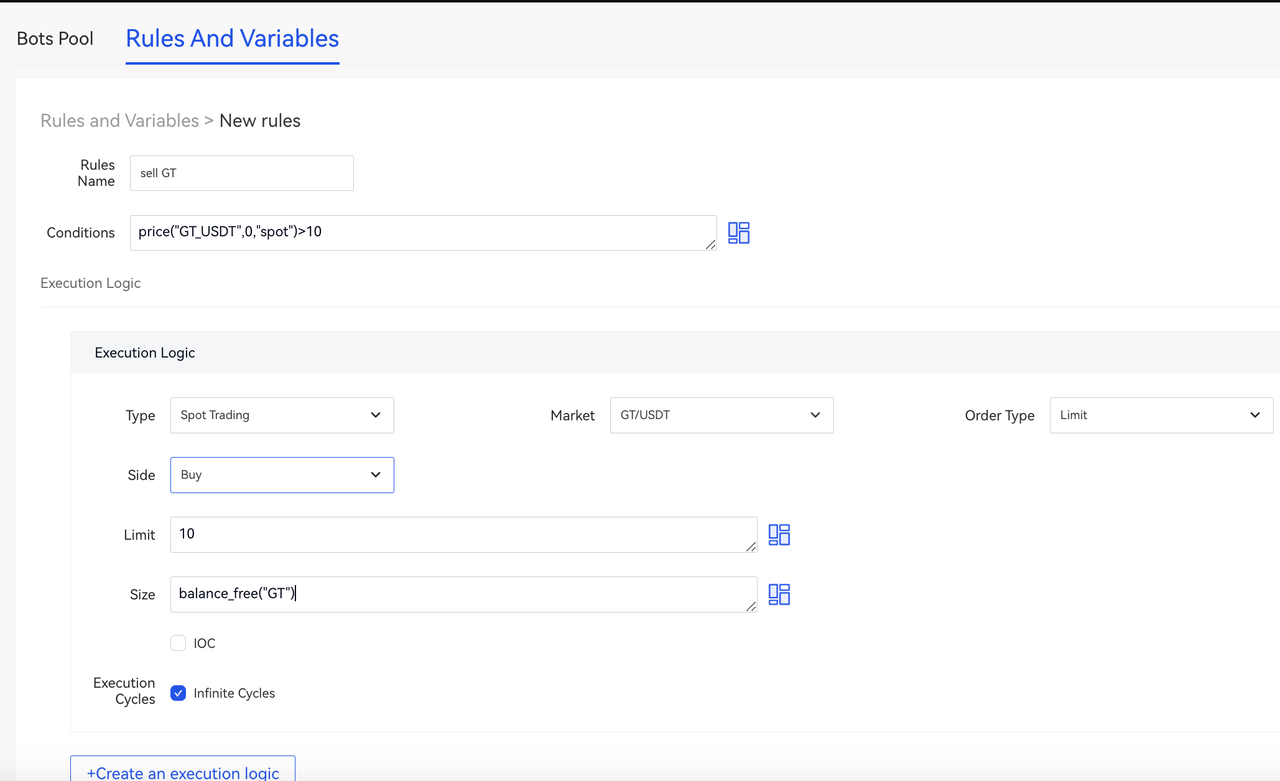Switch to the Bots Pool tab
Image resolution: width=1280 pixels, height=781 pixels.
(x=55, y=39)
